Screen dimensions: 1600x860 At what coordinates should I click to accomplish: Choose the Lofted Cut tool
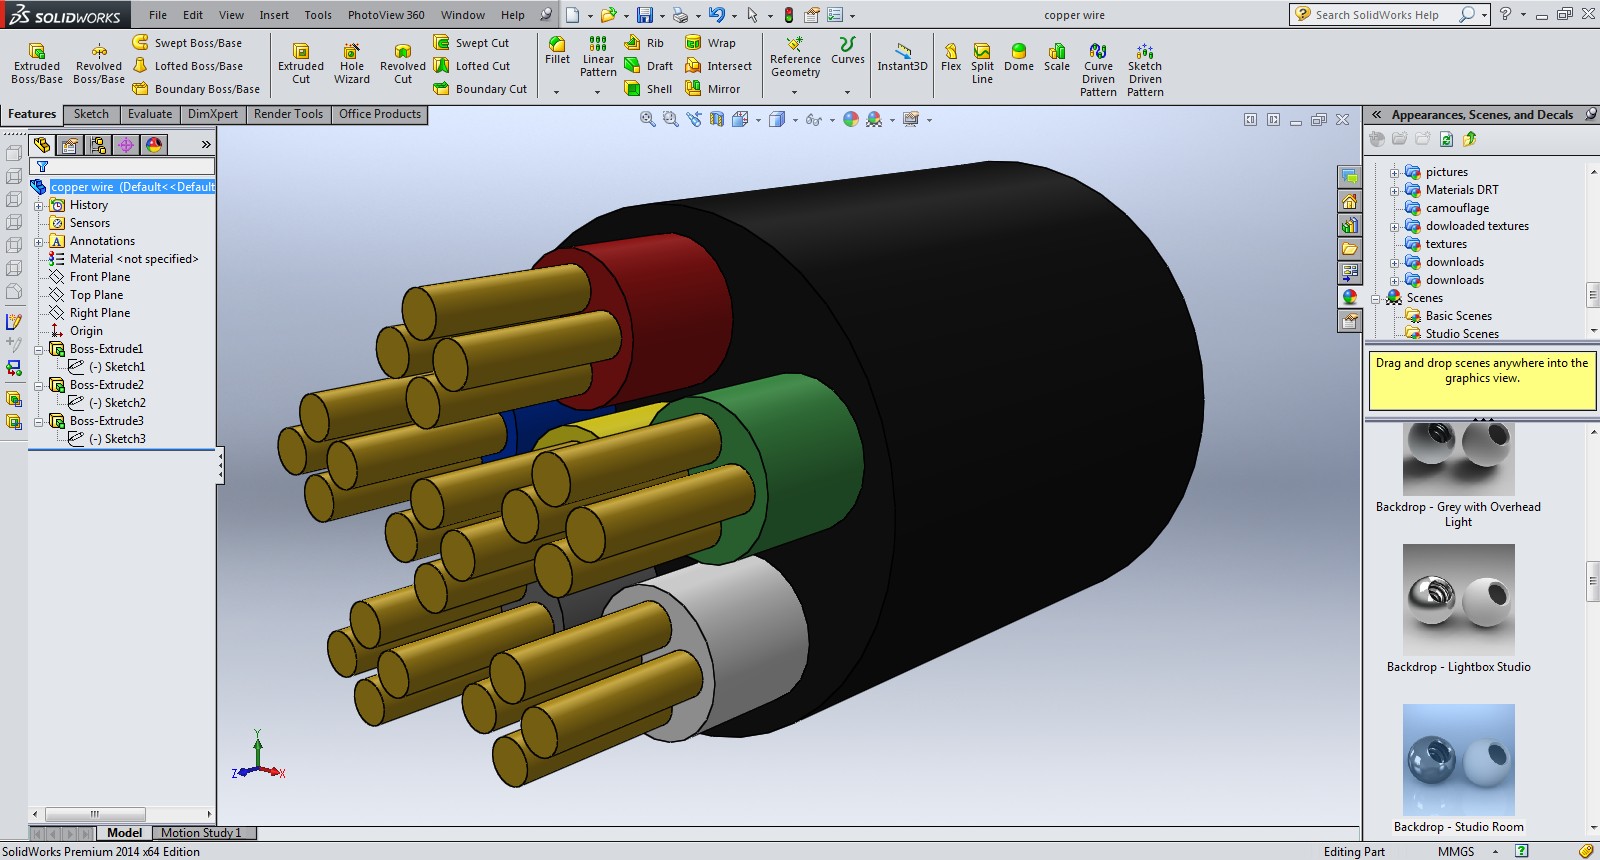click(x=471, y=66)
